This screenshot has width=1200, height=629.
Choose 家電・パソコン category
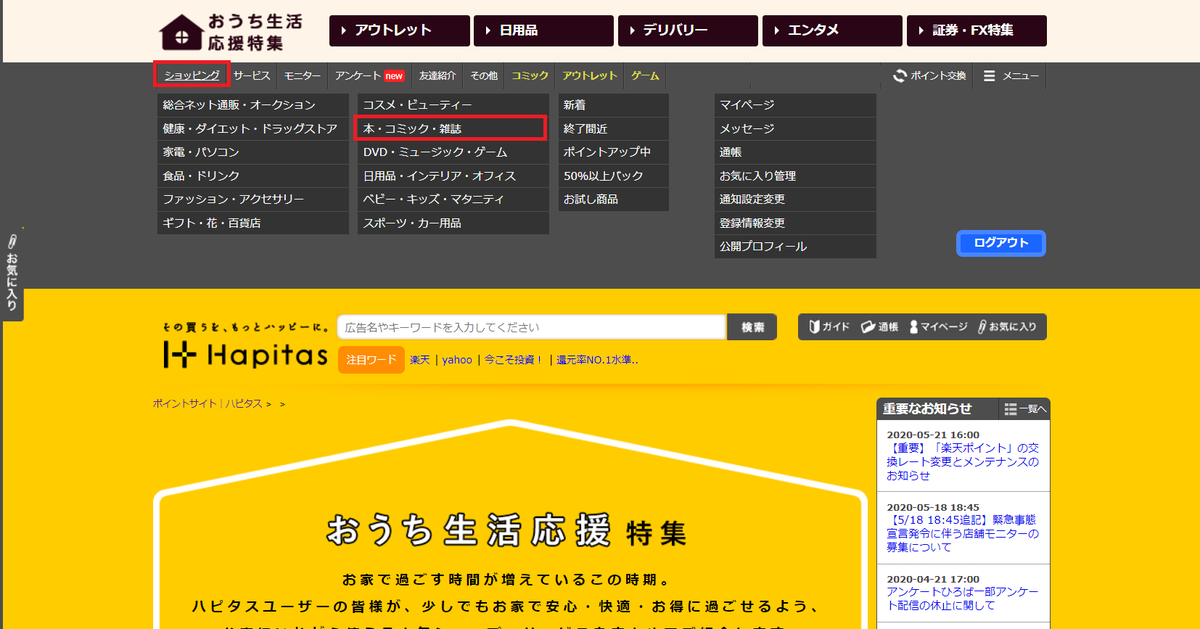click(253, 152)
